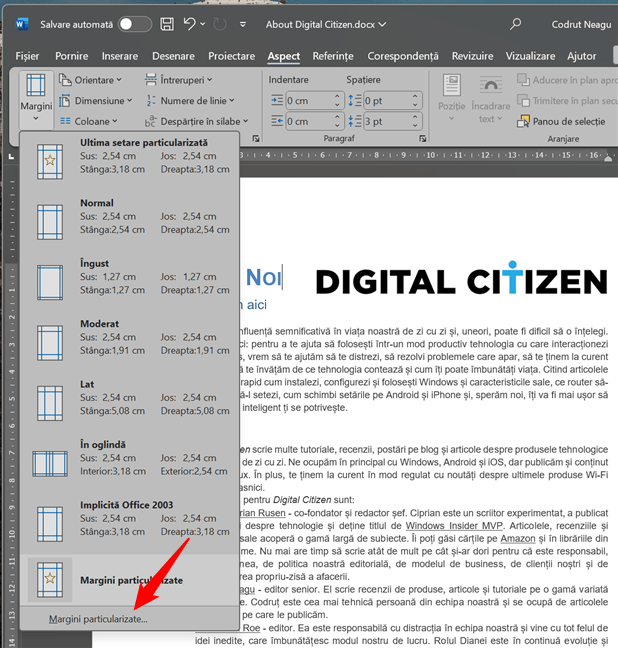Switch to the Ajutor tab
The image size is (618, 648).
point(582,56)
